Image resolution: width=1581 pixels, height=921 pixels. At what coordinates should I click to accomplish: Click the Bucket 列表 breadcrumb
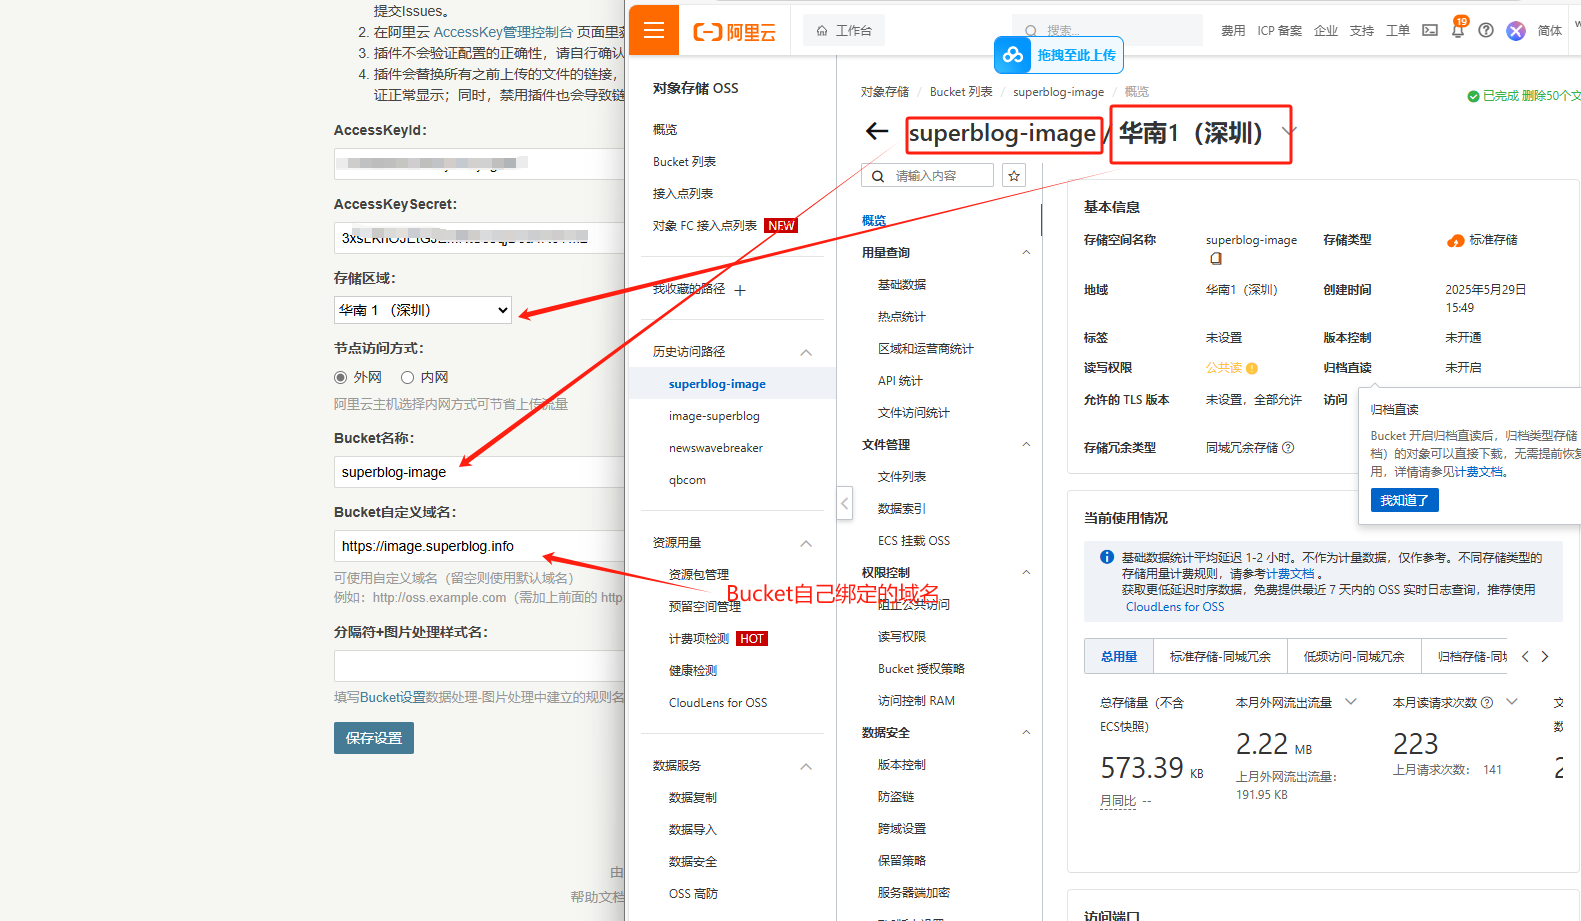point(961,92)
